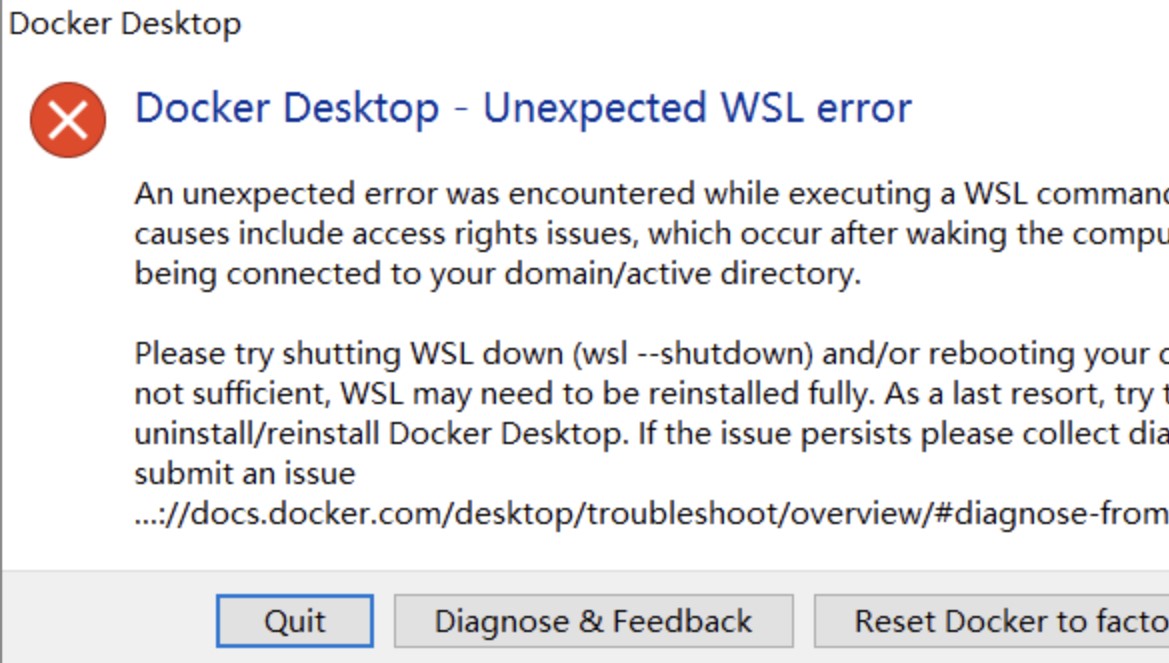Click the 'uninstall/reinstall Docker Desktop' line
The width and height of the screenshot is (1169, 663).
(652, 434)
